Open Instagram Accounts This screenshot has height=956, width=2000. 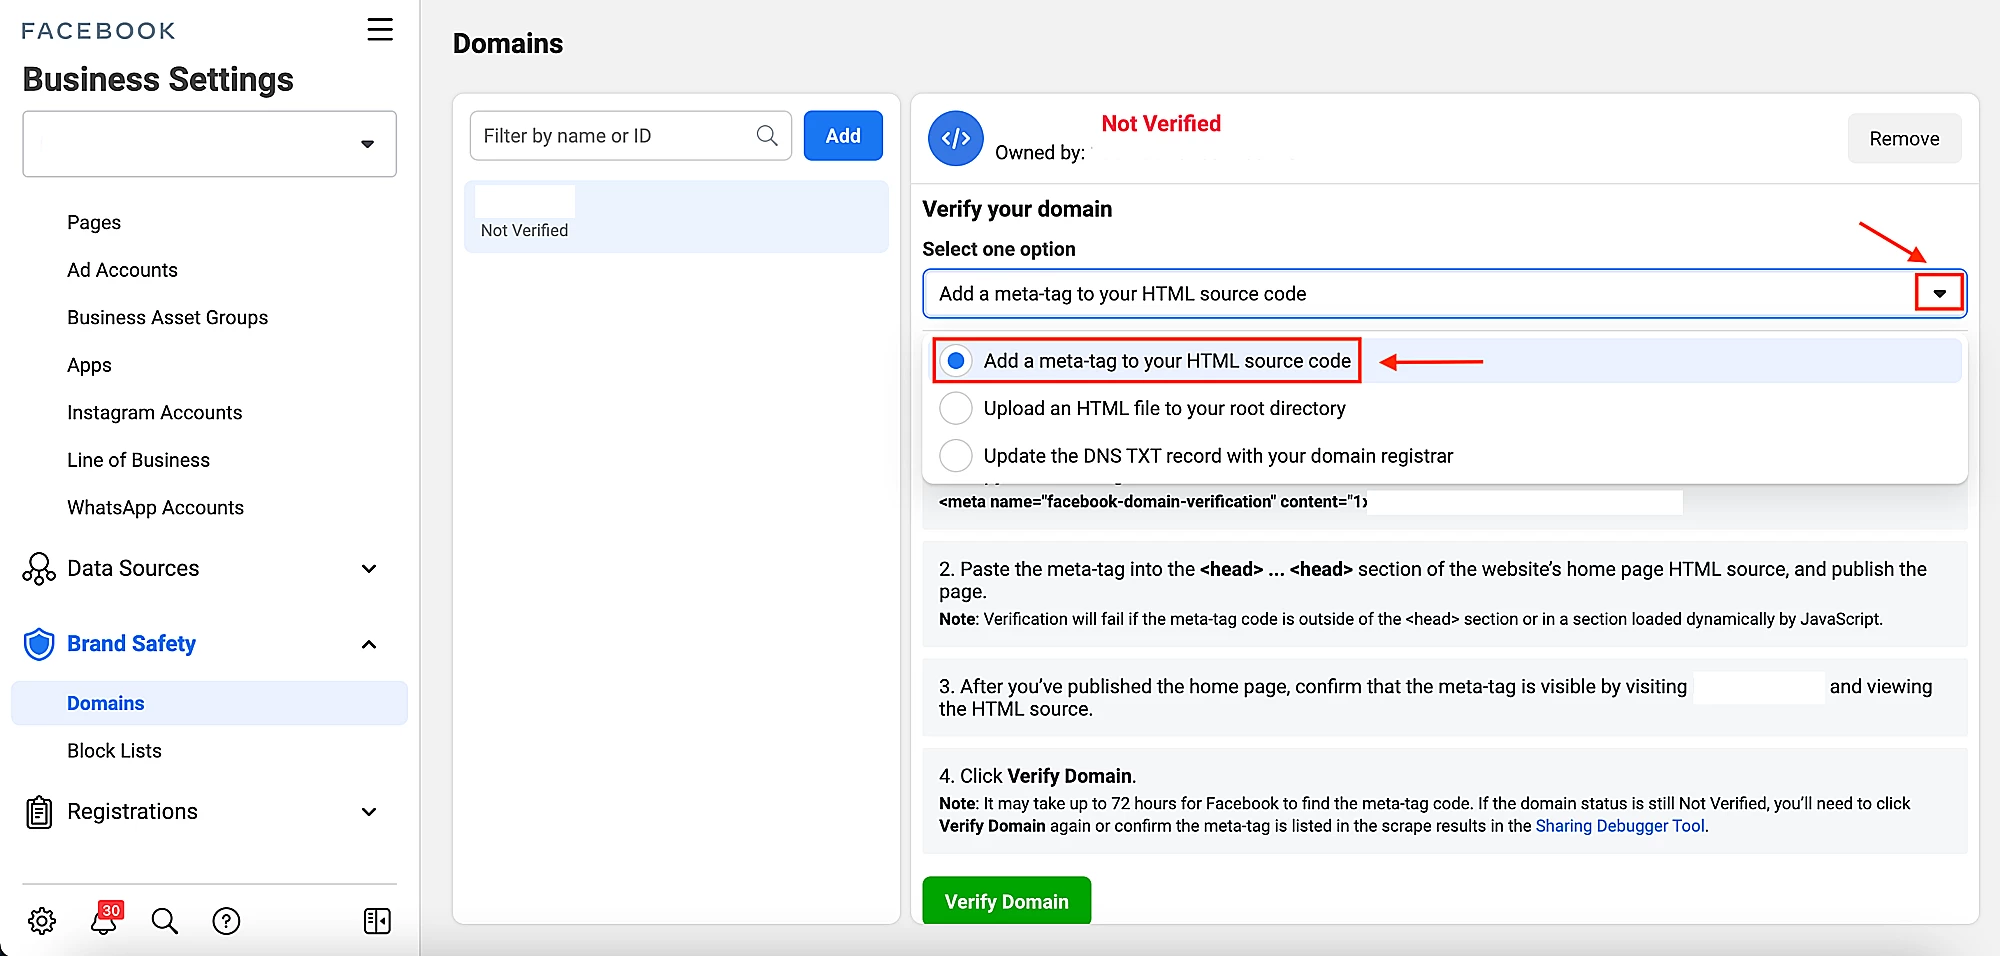point(154,412)
